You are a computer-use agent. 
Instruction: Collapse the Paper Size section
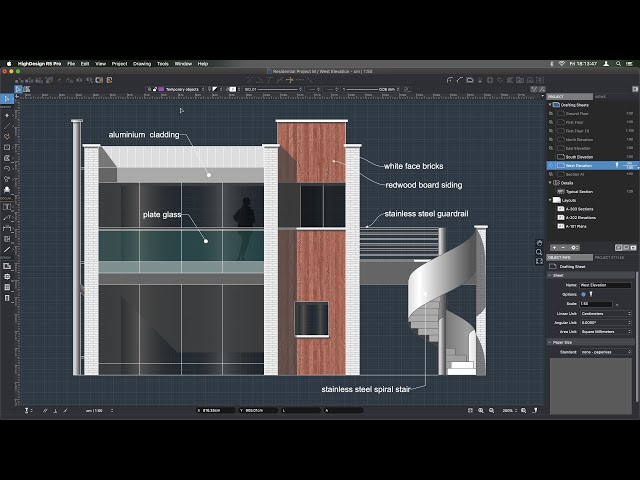pyautogui.click(x=550, y=342)
